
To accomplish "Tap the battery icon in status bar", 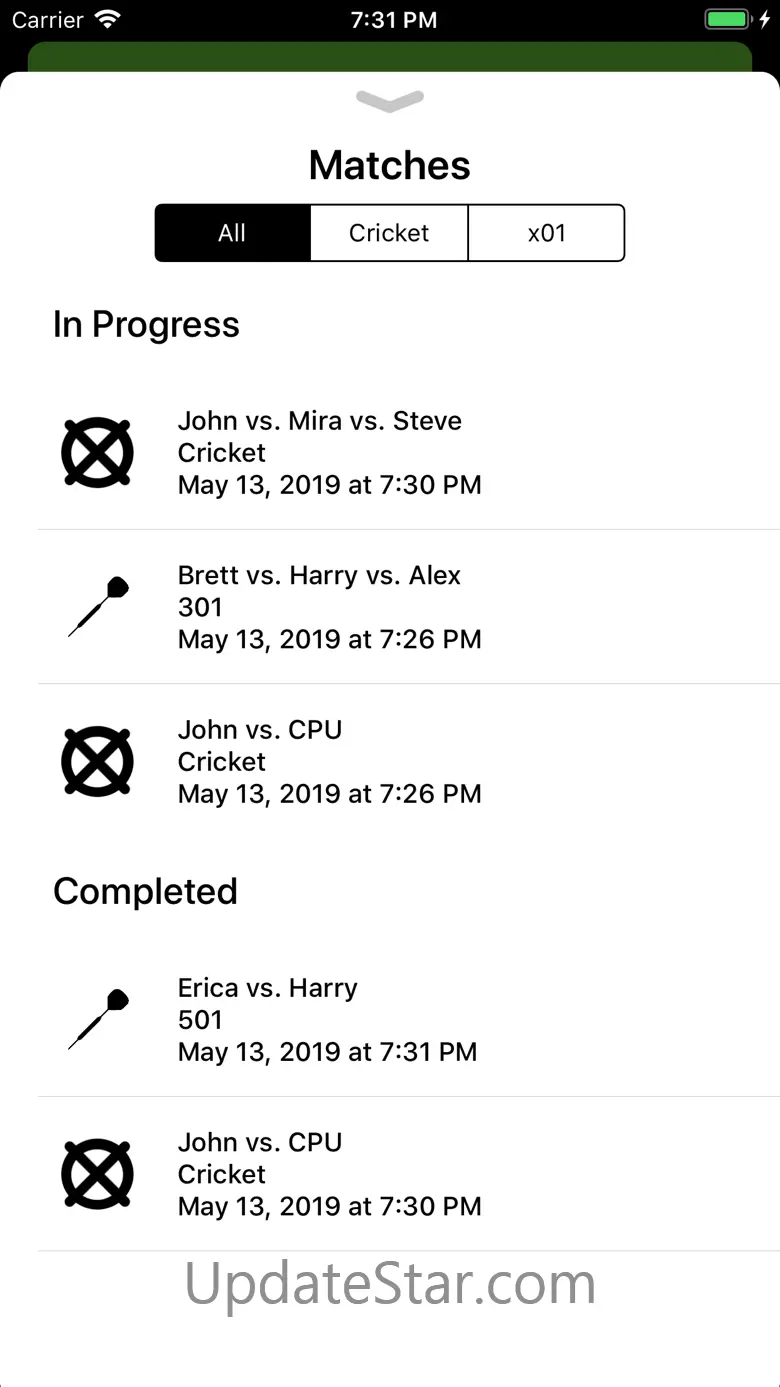I will [728, 20].
